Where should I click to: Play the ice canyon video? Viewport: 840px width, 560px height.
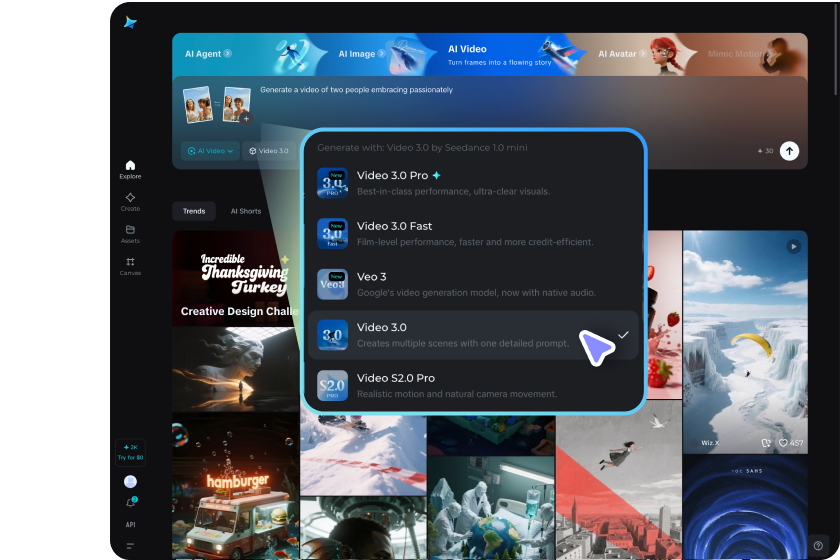tap(793, 247)
